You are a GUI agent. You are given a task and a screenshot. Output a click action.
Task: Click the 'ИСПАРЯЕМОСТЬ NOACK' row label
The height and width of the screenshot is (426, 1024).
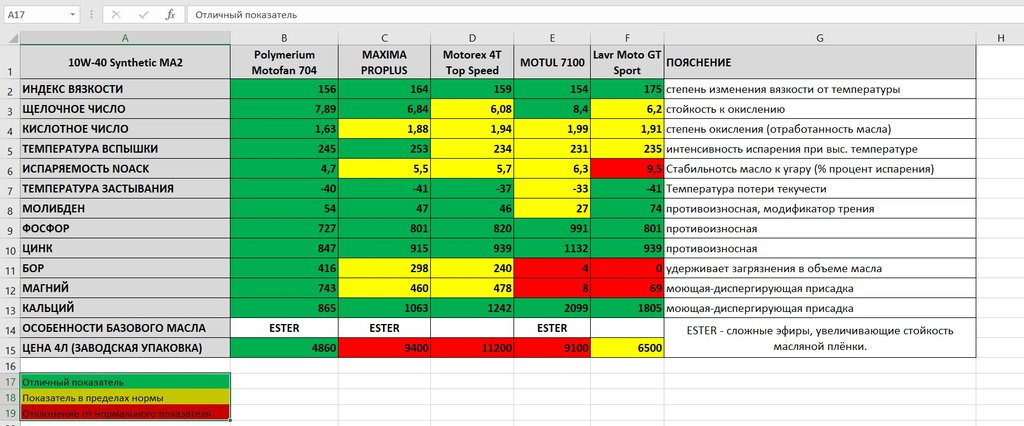(x=125, y=169)
